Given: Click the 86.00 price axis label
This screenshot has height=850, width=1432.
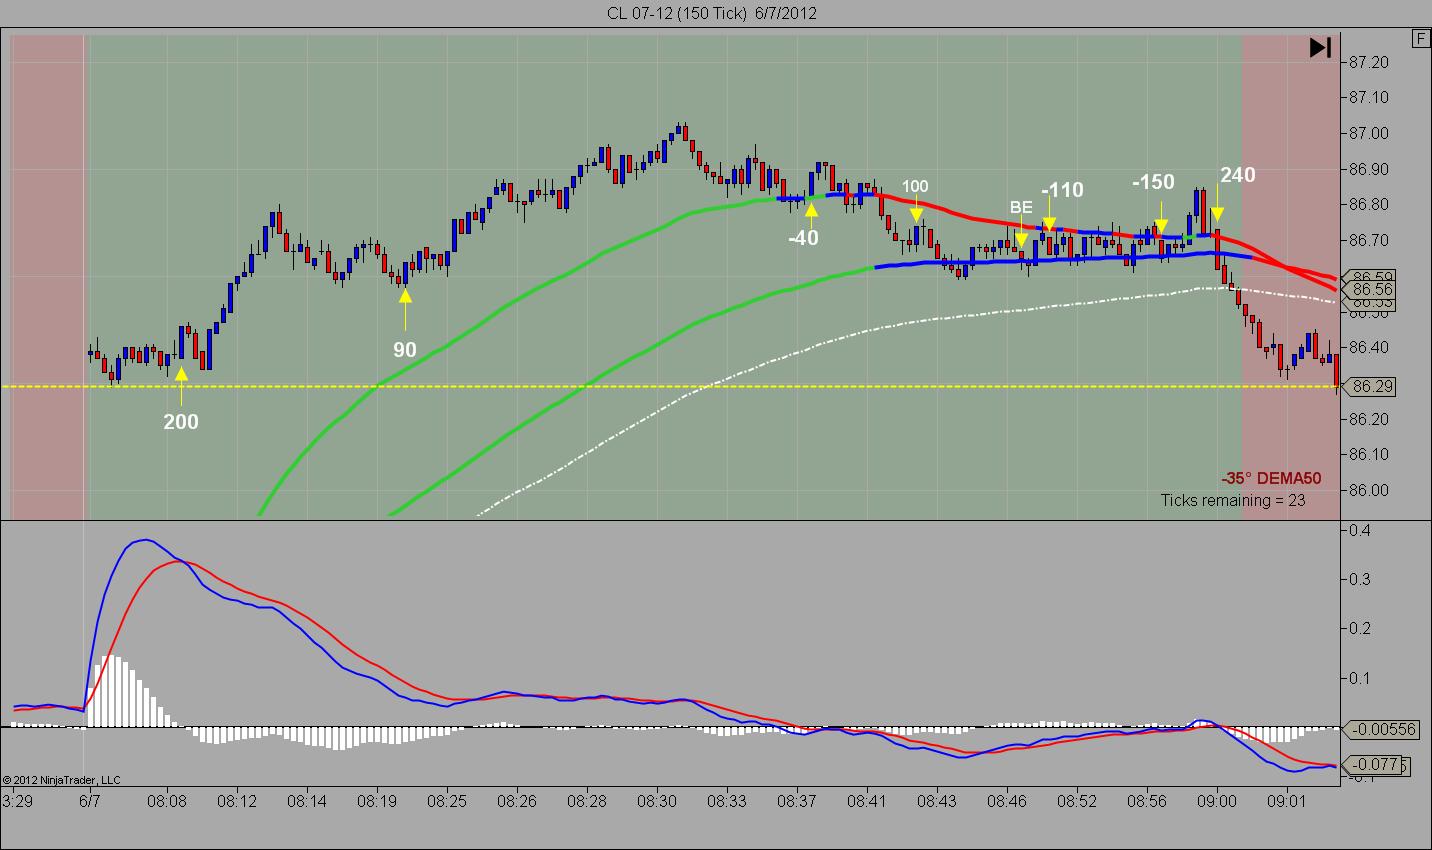Looking at the screenshot, I should 1368,490.
